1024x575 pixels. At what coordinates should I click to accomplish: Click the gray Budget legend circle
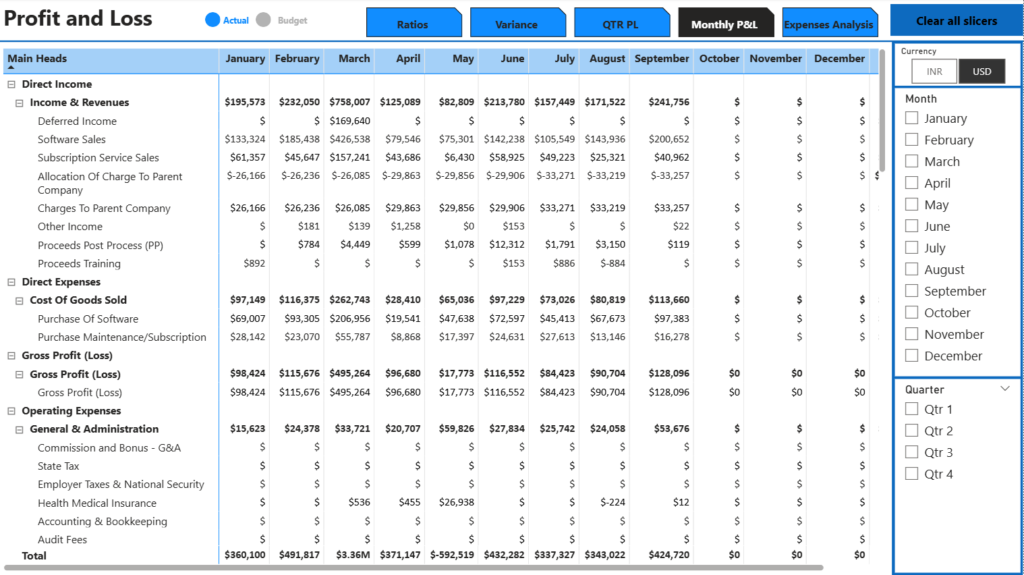tap(264, 20)
